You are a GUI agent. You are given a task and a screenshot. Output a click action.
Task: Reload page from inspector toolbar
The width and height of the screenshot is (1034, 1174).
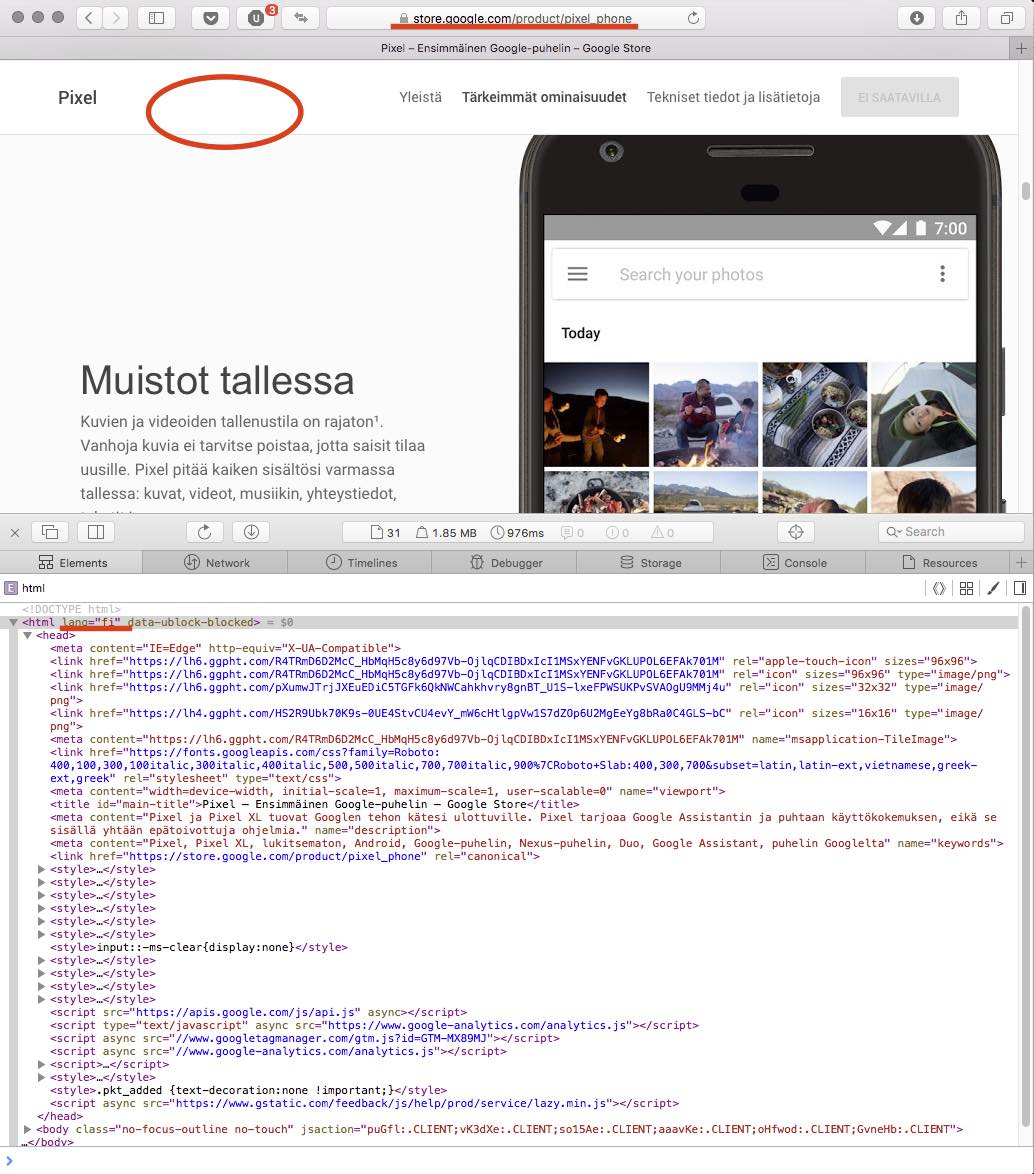204,532
